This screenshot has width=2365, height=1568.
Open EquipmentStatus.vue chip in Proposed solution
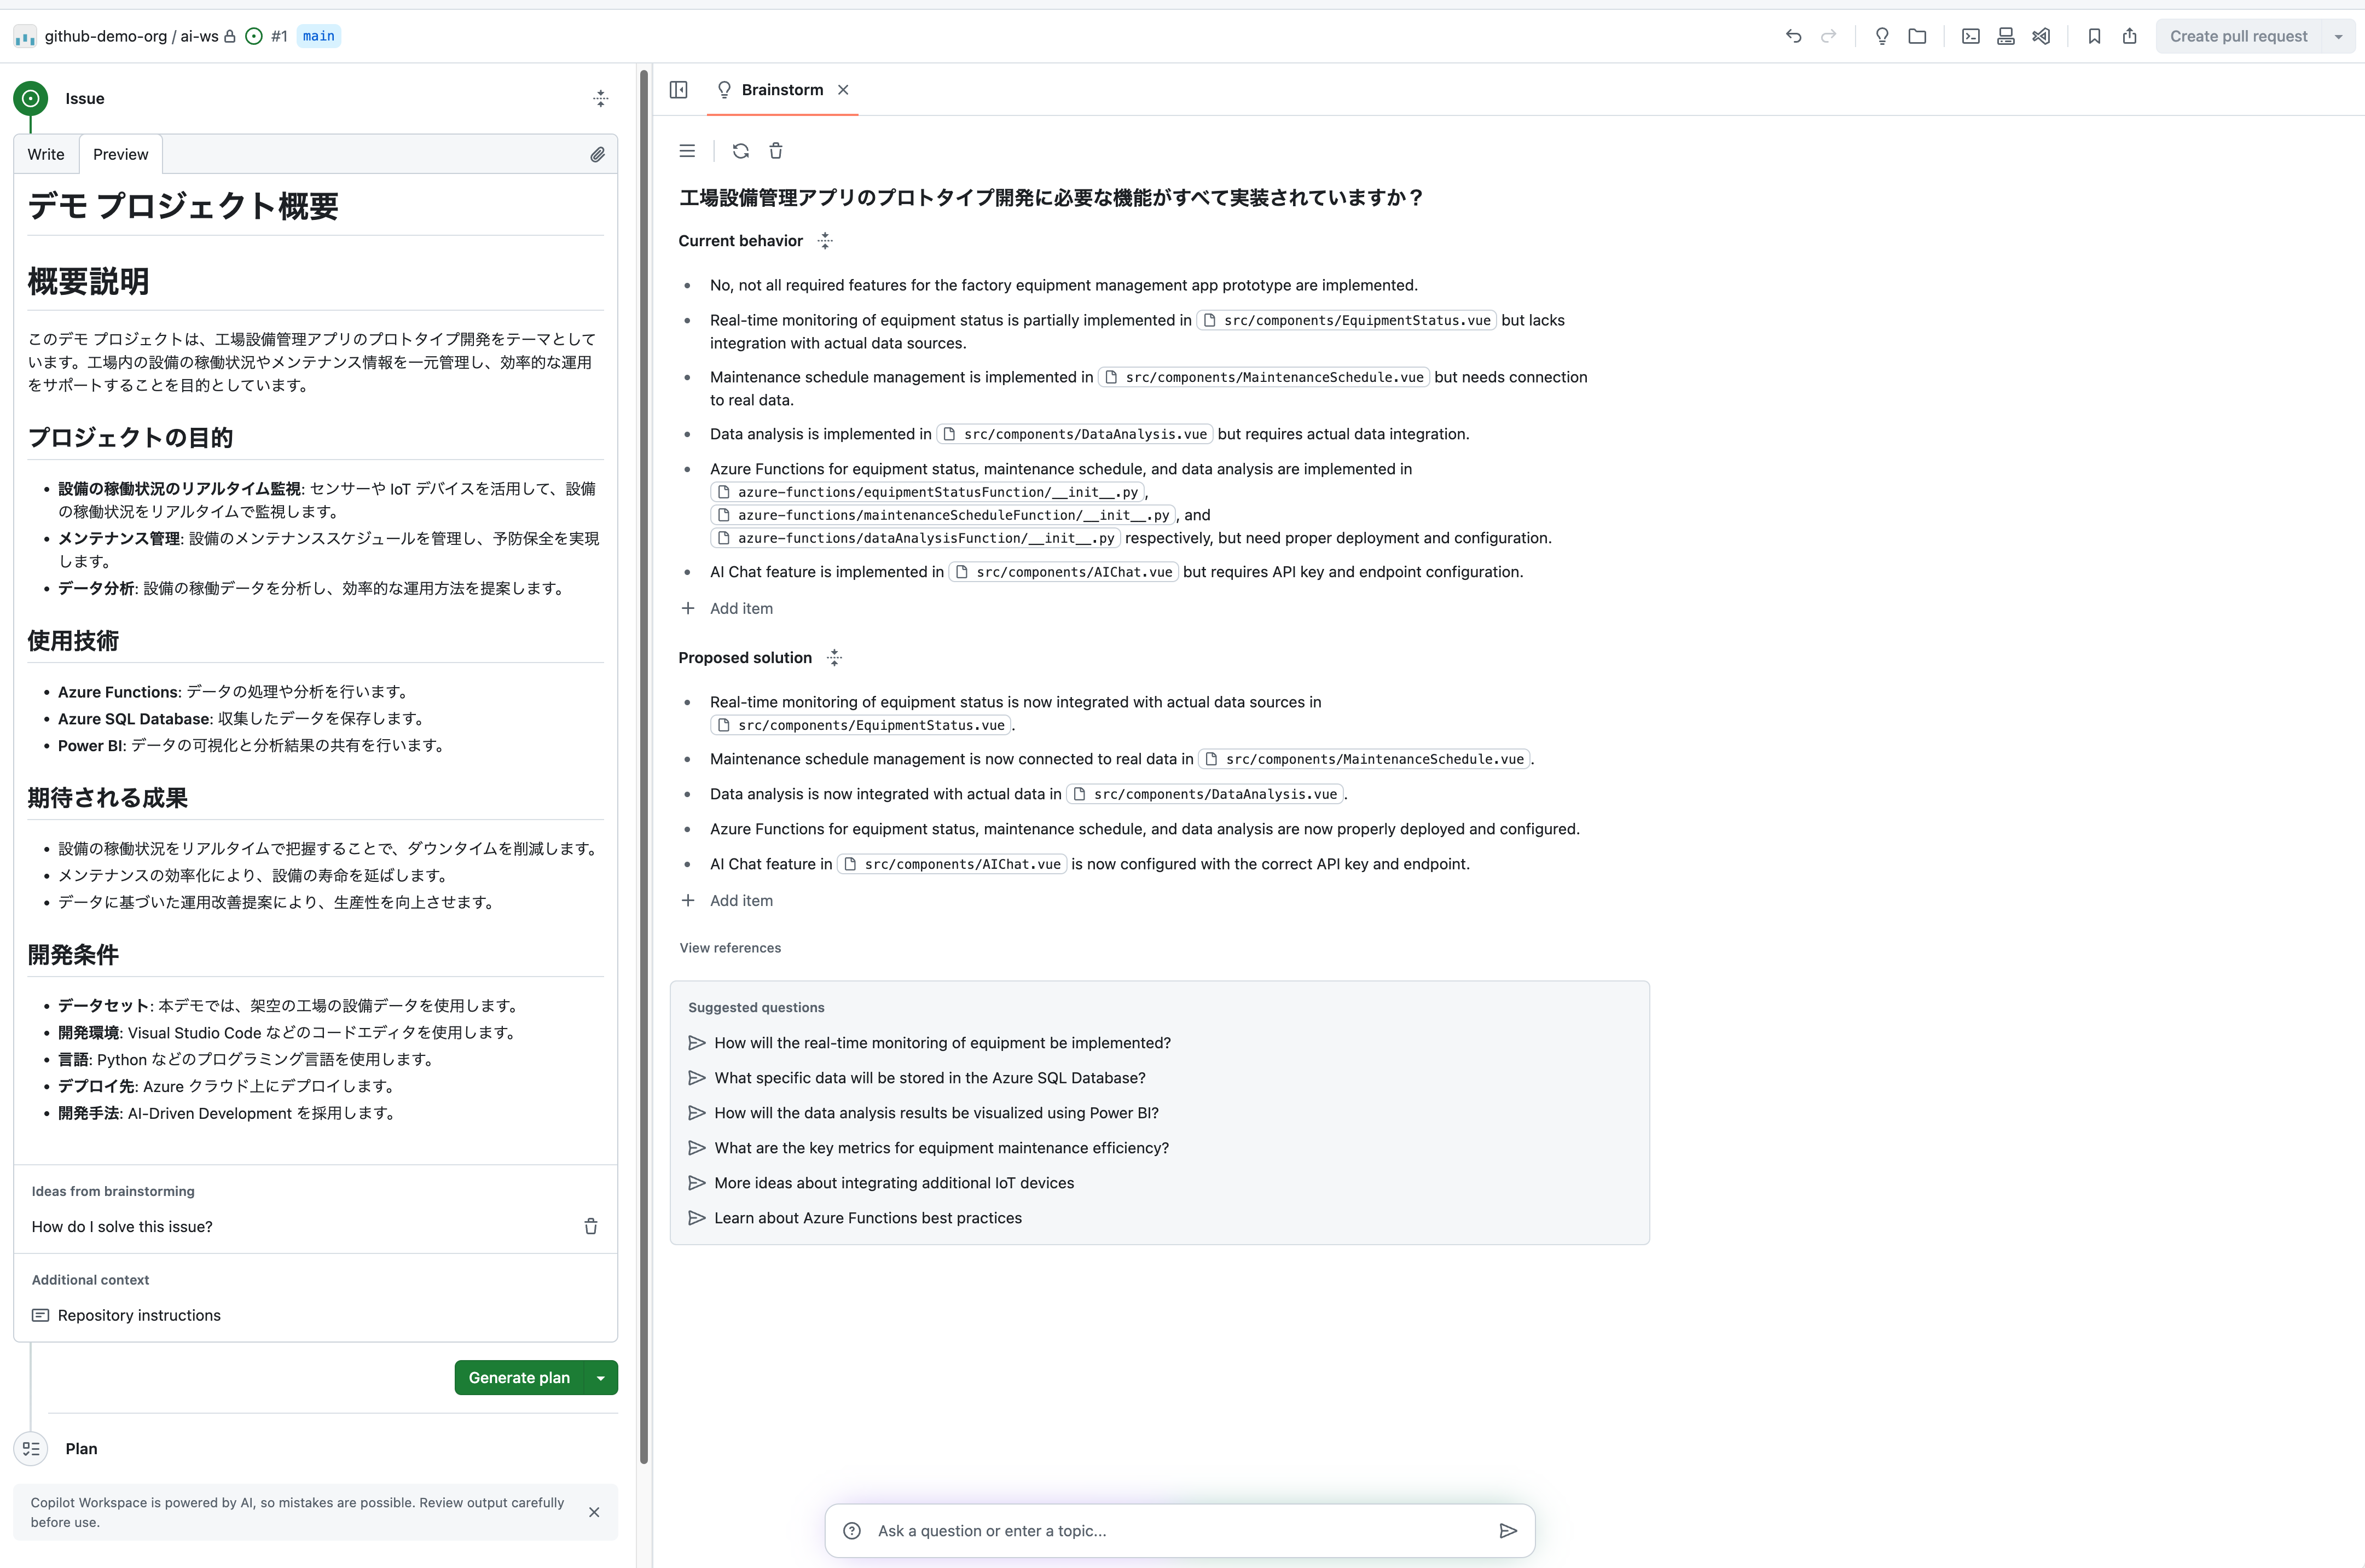click(x=861, y=725)
